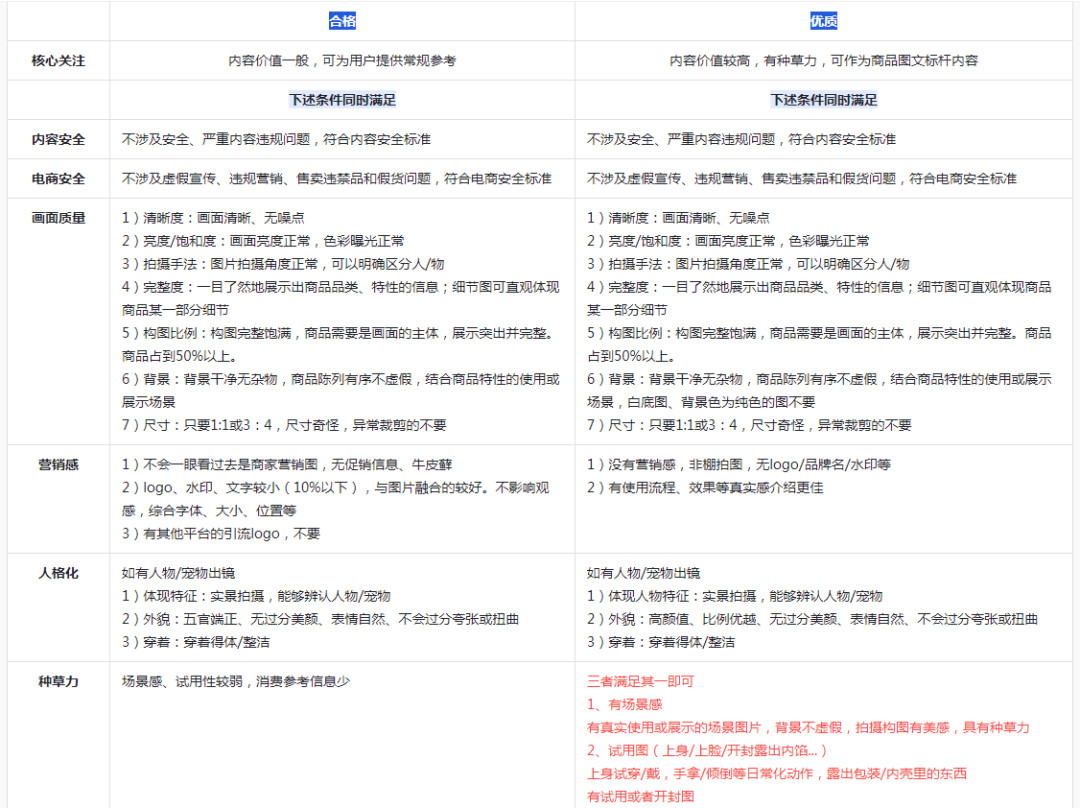
Task: Click the 电商安全 row label
Action: tap(55, 179)
